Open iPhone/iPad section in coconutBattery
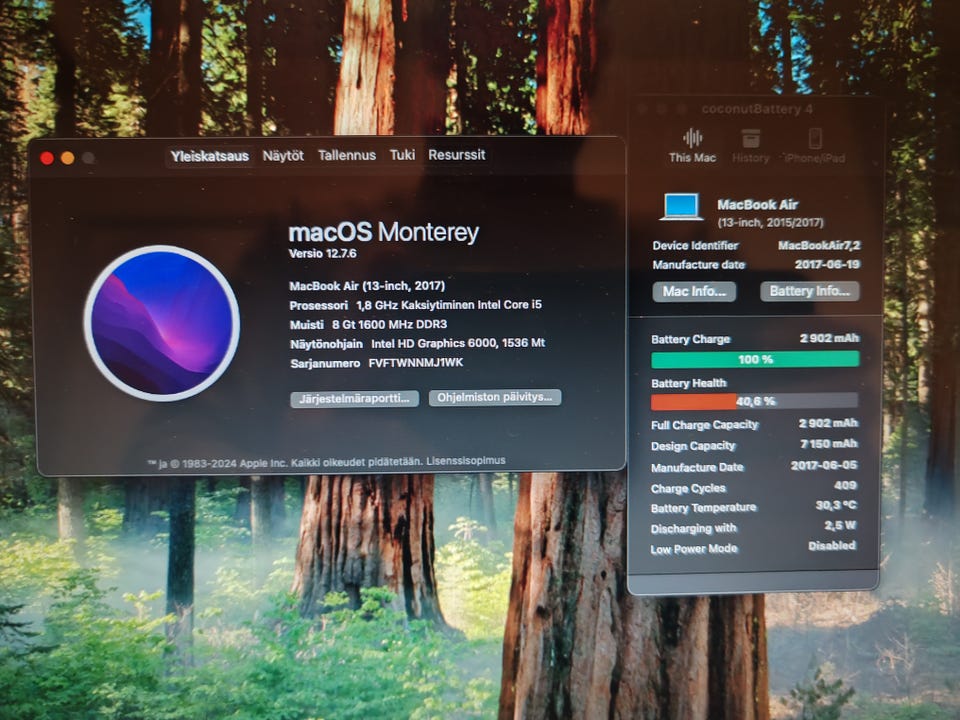 tap(815, 146)
